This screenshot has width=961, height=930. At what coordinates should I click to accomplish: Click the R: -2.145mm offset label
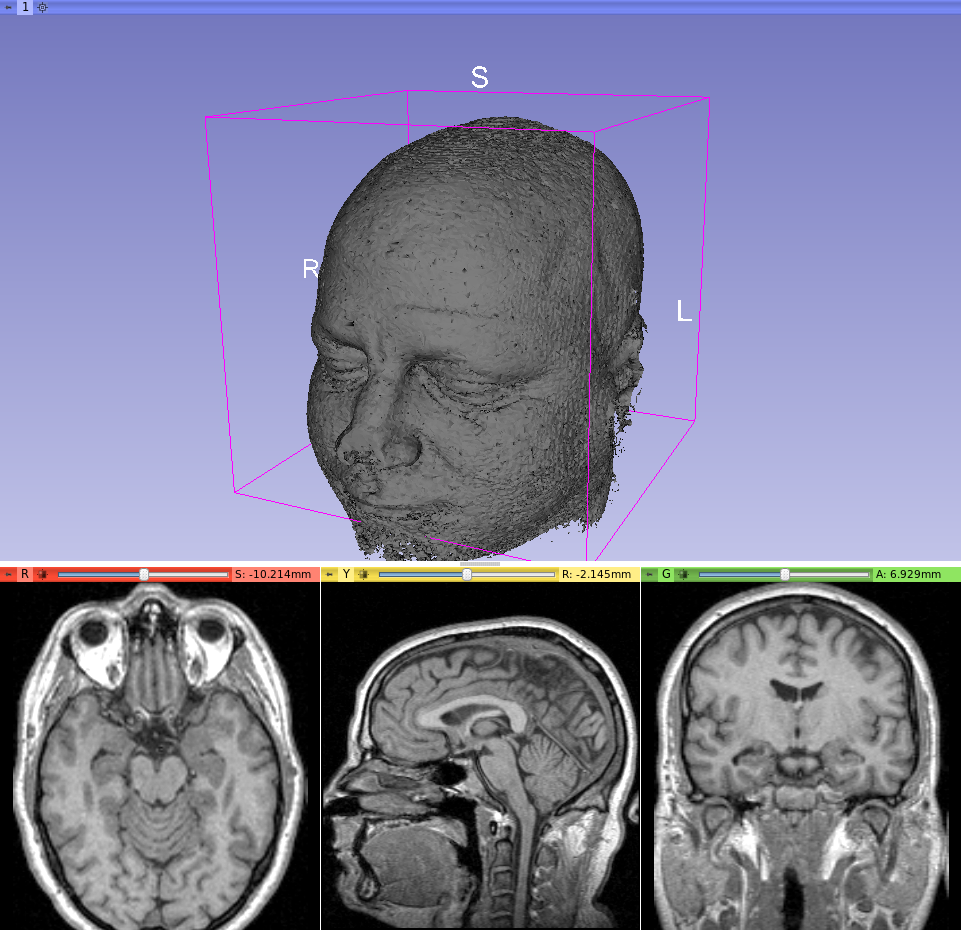pyautogui.click(x=600, y=574)
